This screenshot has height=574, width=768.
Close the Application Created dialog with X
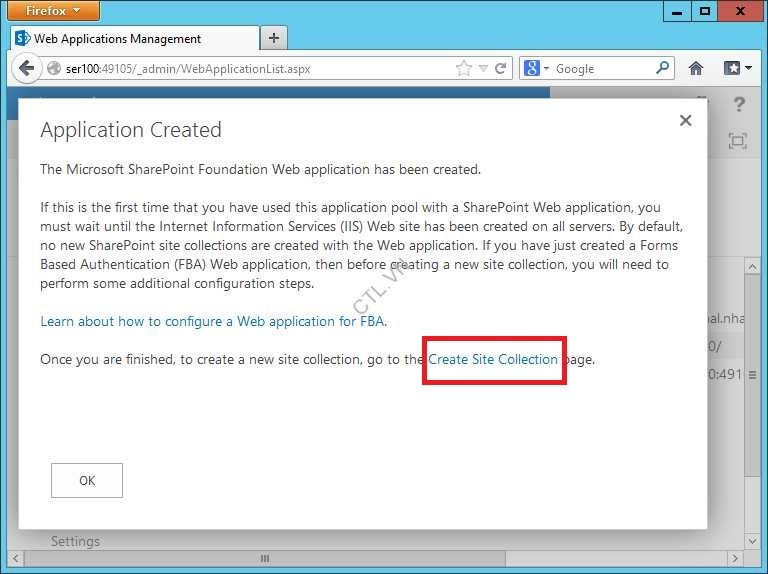[685, 120]
